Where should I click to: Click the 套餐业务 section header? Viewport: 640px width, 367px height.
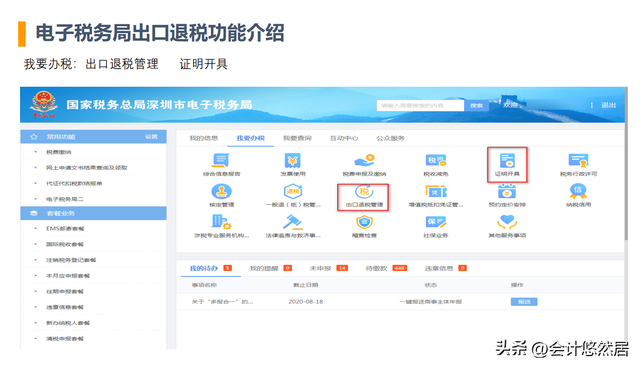click(93, 213)
